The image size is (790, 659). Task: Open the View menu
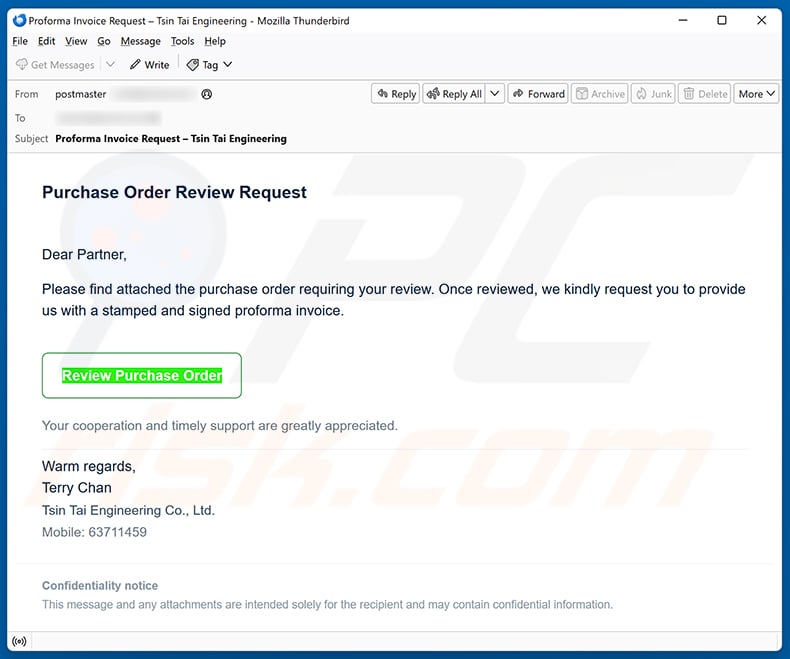76,41
